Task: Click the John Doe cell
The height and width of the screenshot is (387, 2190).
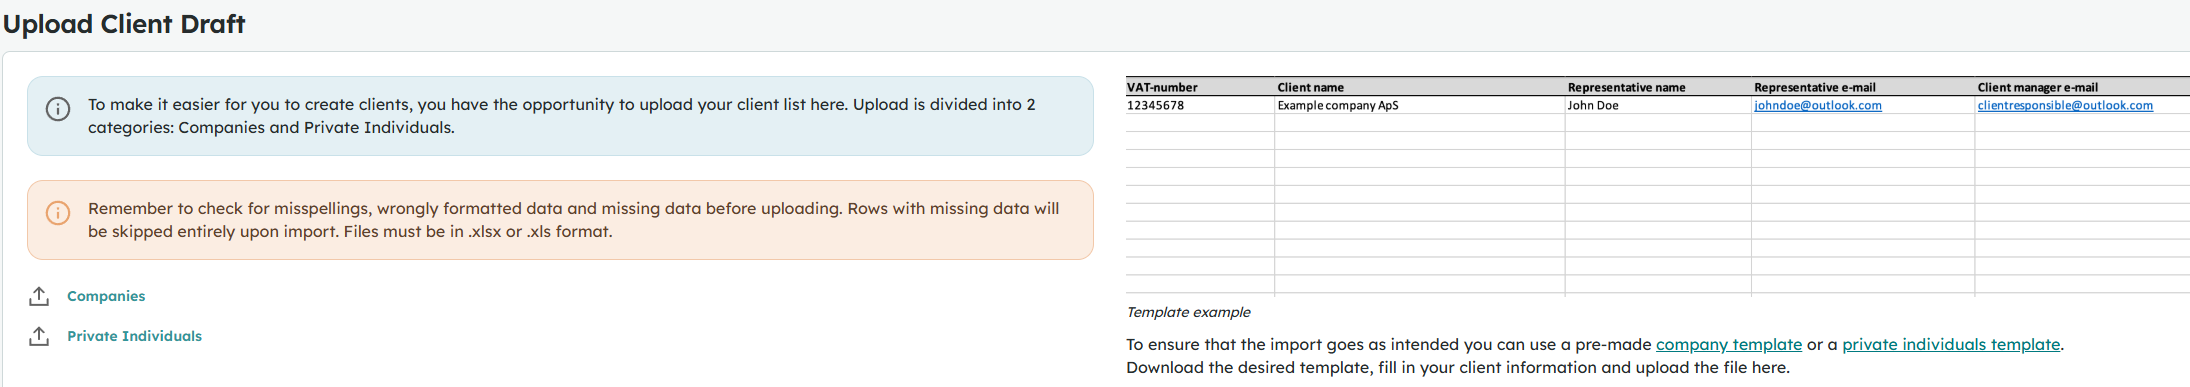Action: tap(1592, 105)
